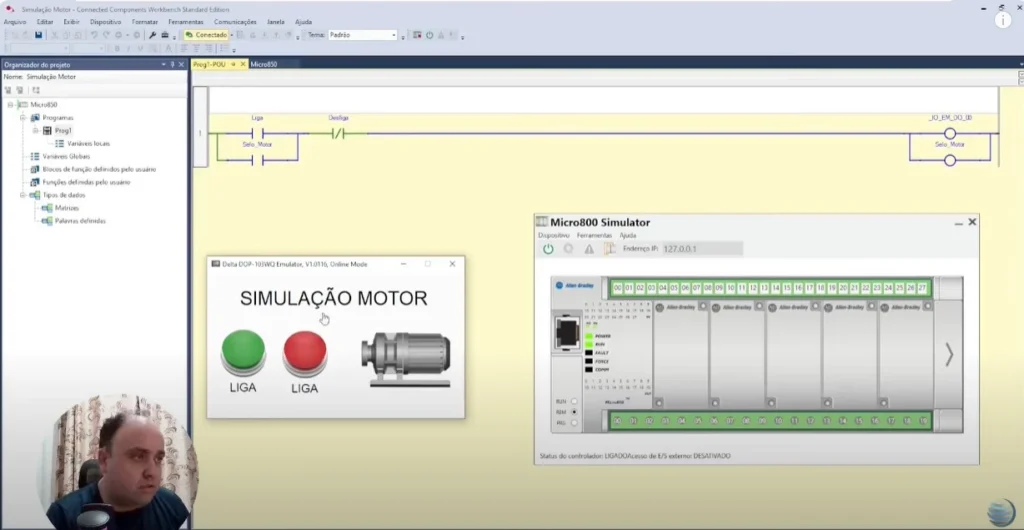Collapse the Tipos de dados tree node

22,195
